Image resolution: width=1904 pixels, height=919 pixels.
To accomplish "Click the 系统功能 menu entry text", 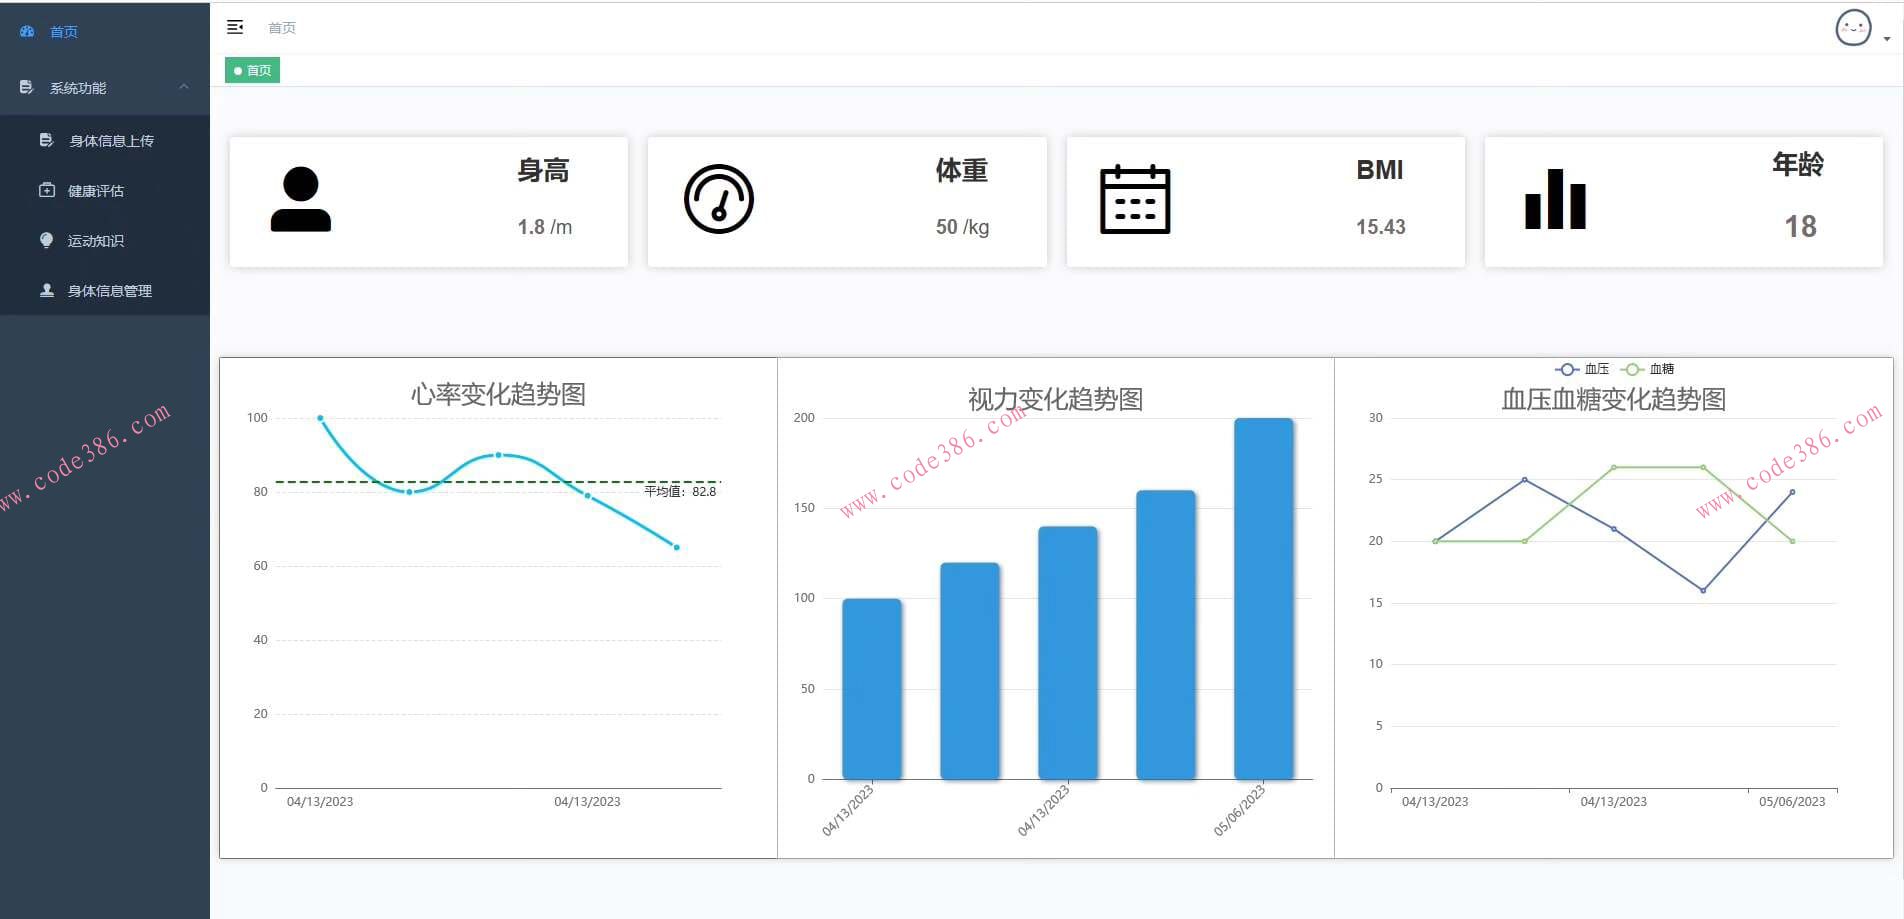I will point(77,87).
